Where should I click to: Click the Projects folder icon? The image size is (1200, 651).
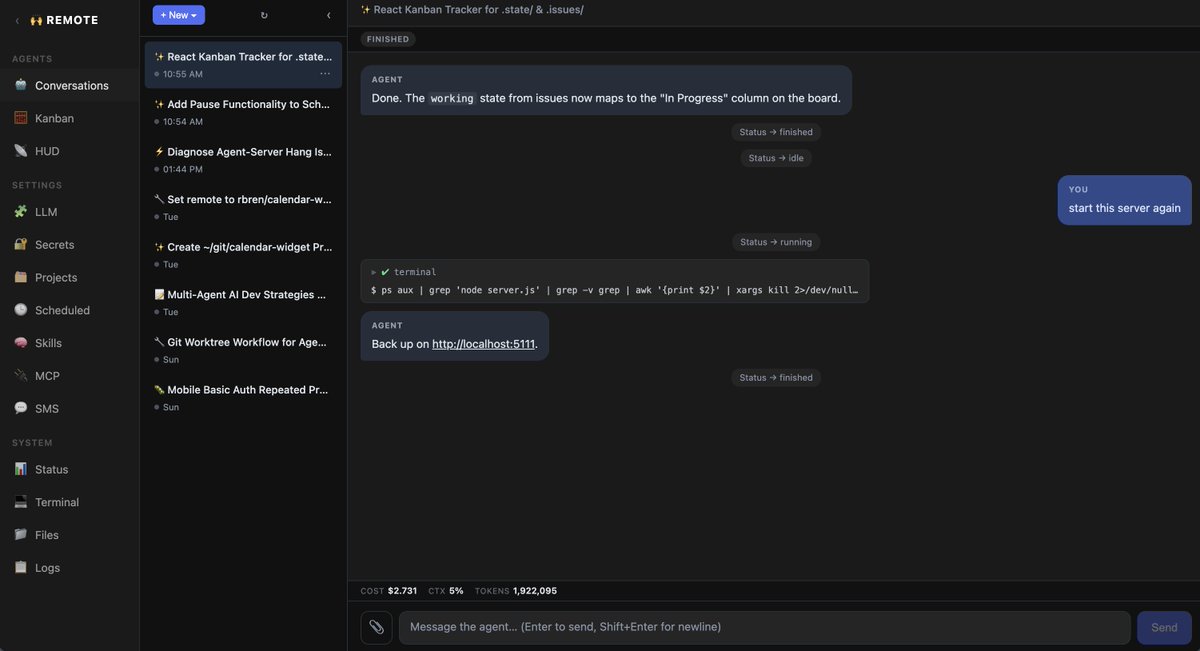(x=20, y=277)
